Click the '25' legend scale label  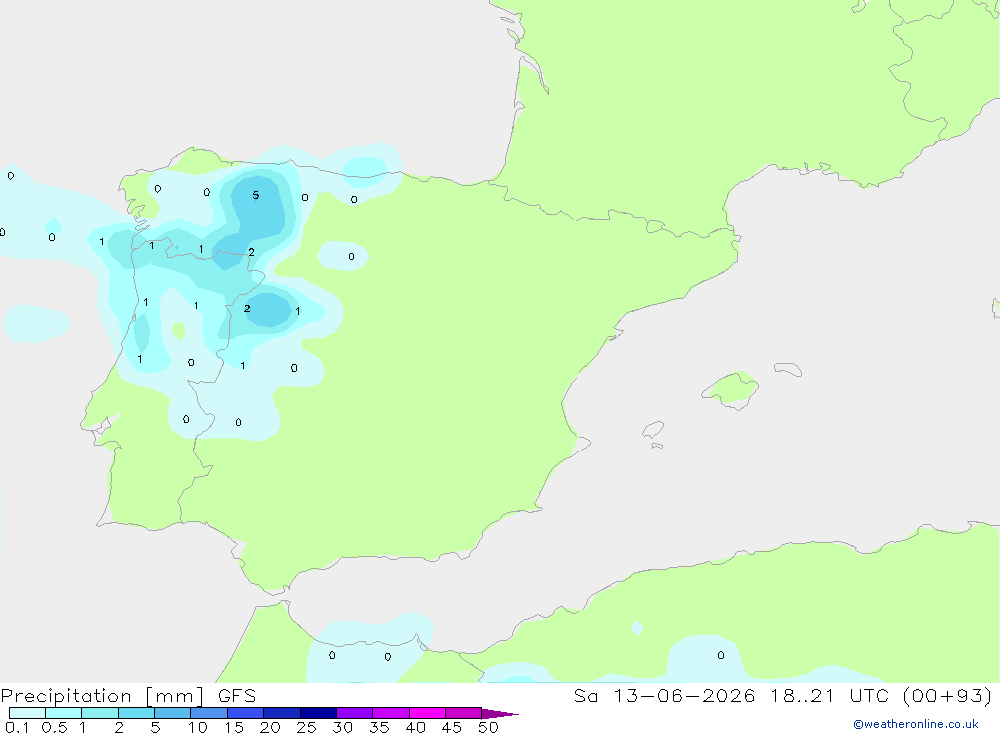point(306,727)
